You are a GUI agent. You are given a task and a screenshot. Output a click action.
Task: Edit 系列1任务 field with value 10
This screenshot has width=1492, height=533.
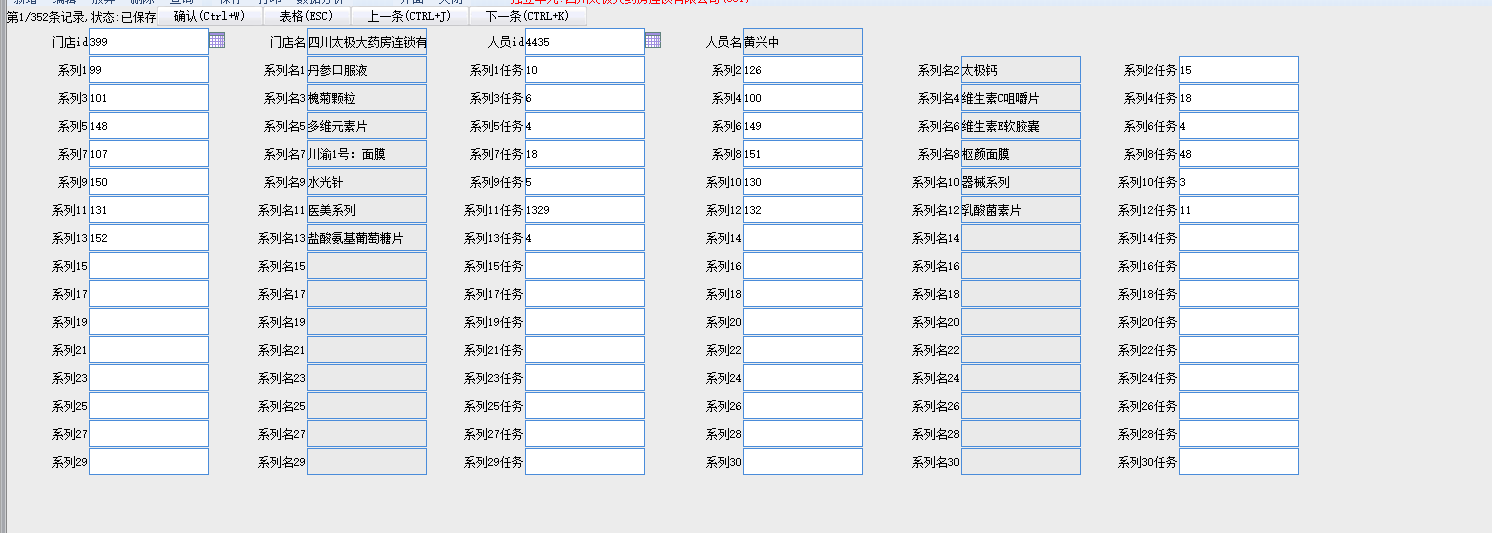585,70
